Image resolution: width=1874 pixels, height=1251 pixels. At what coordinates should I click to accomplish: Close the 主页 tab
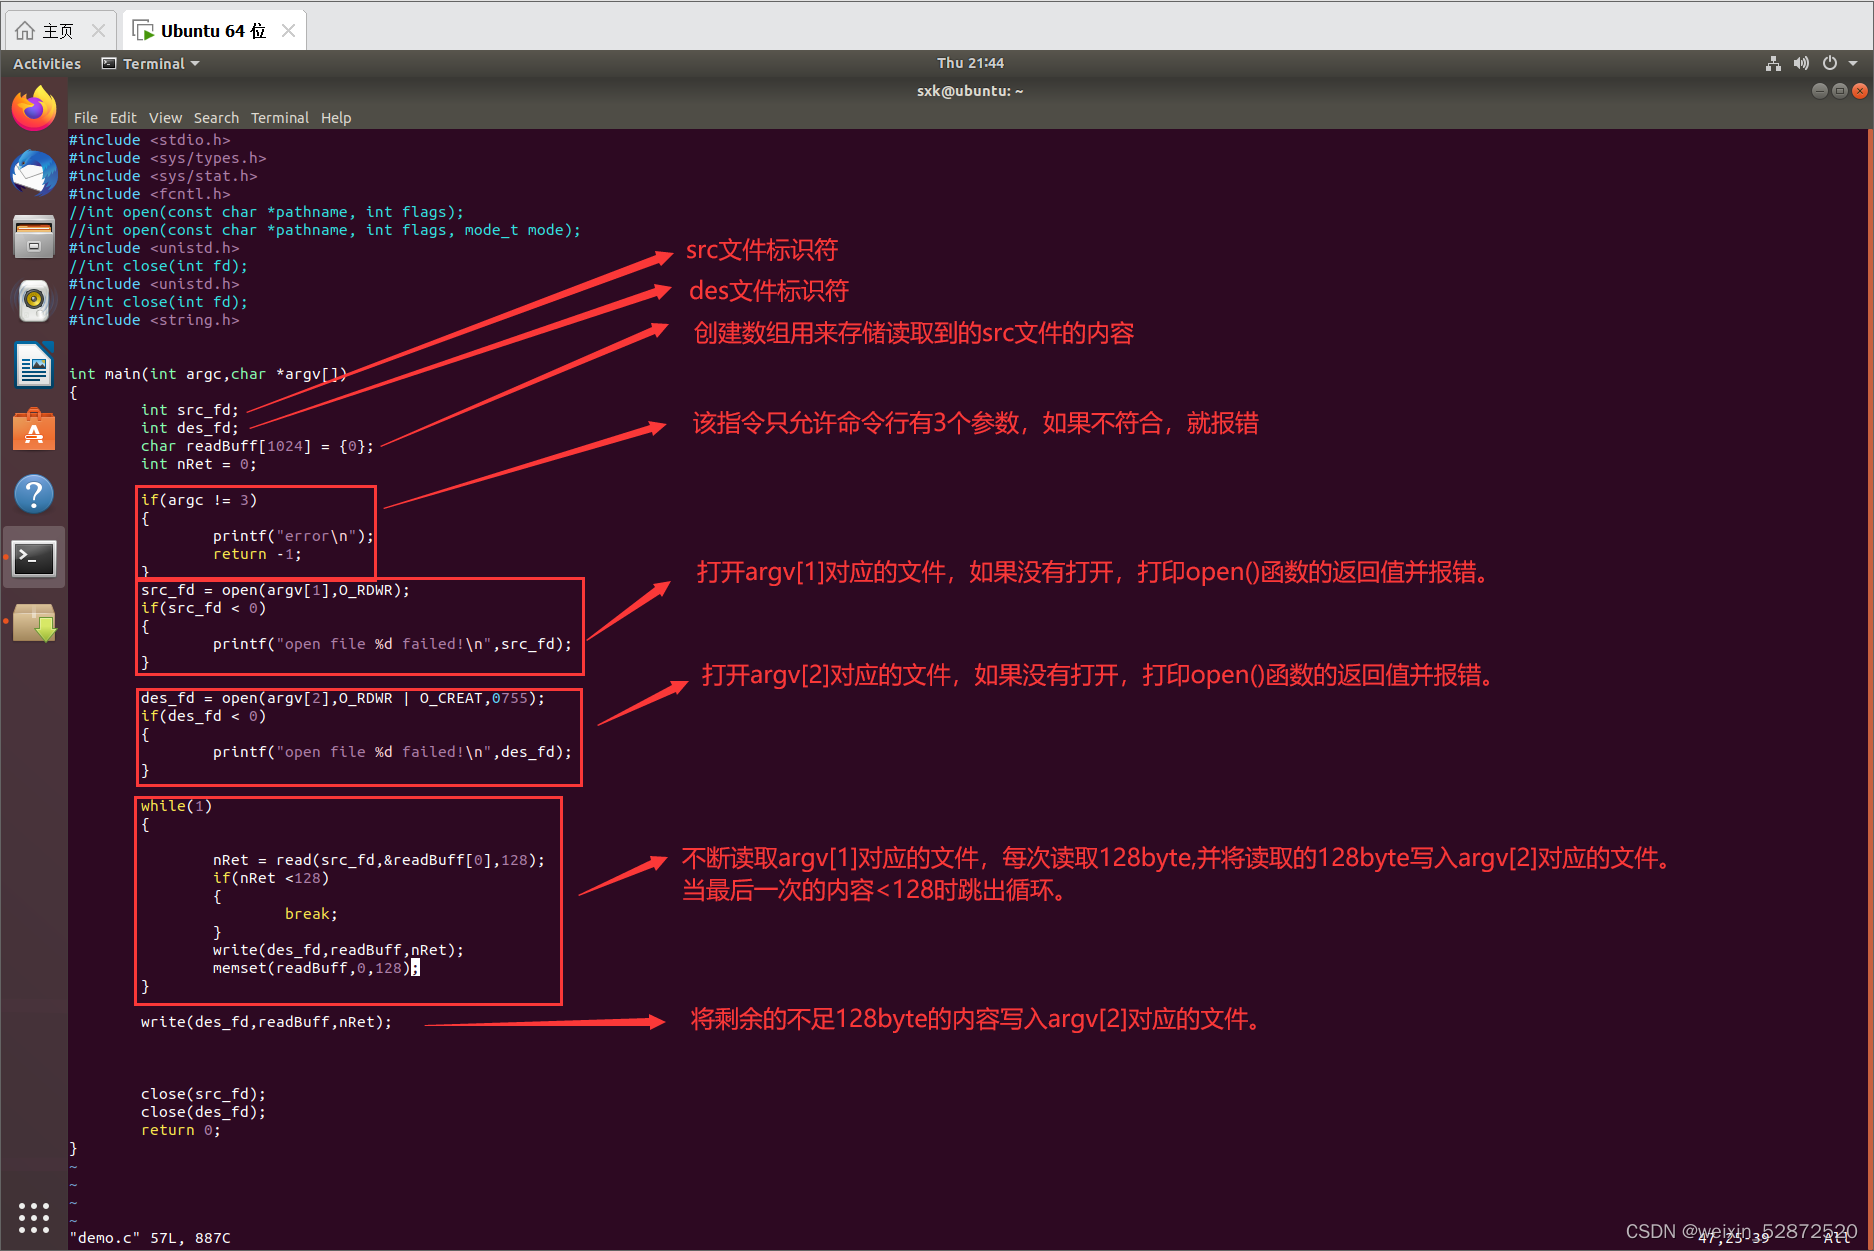click(x=98, y=29)
